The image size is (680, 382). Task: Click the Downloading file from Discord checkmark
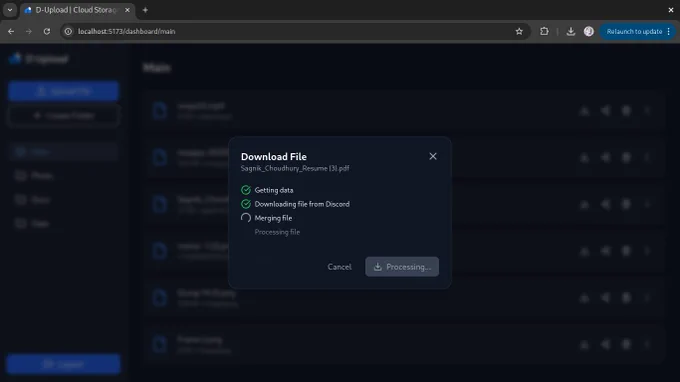coord(246,204)
